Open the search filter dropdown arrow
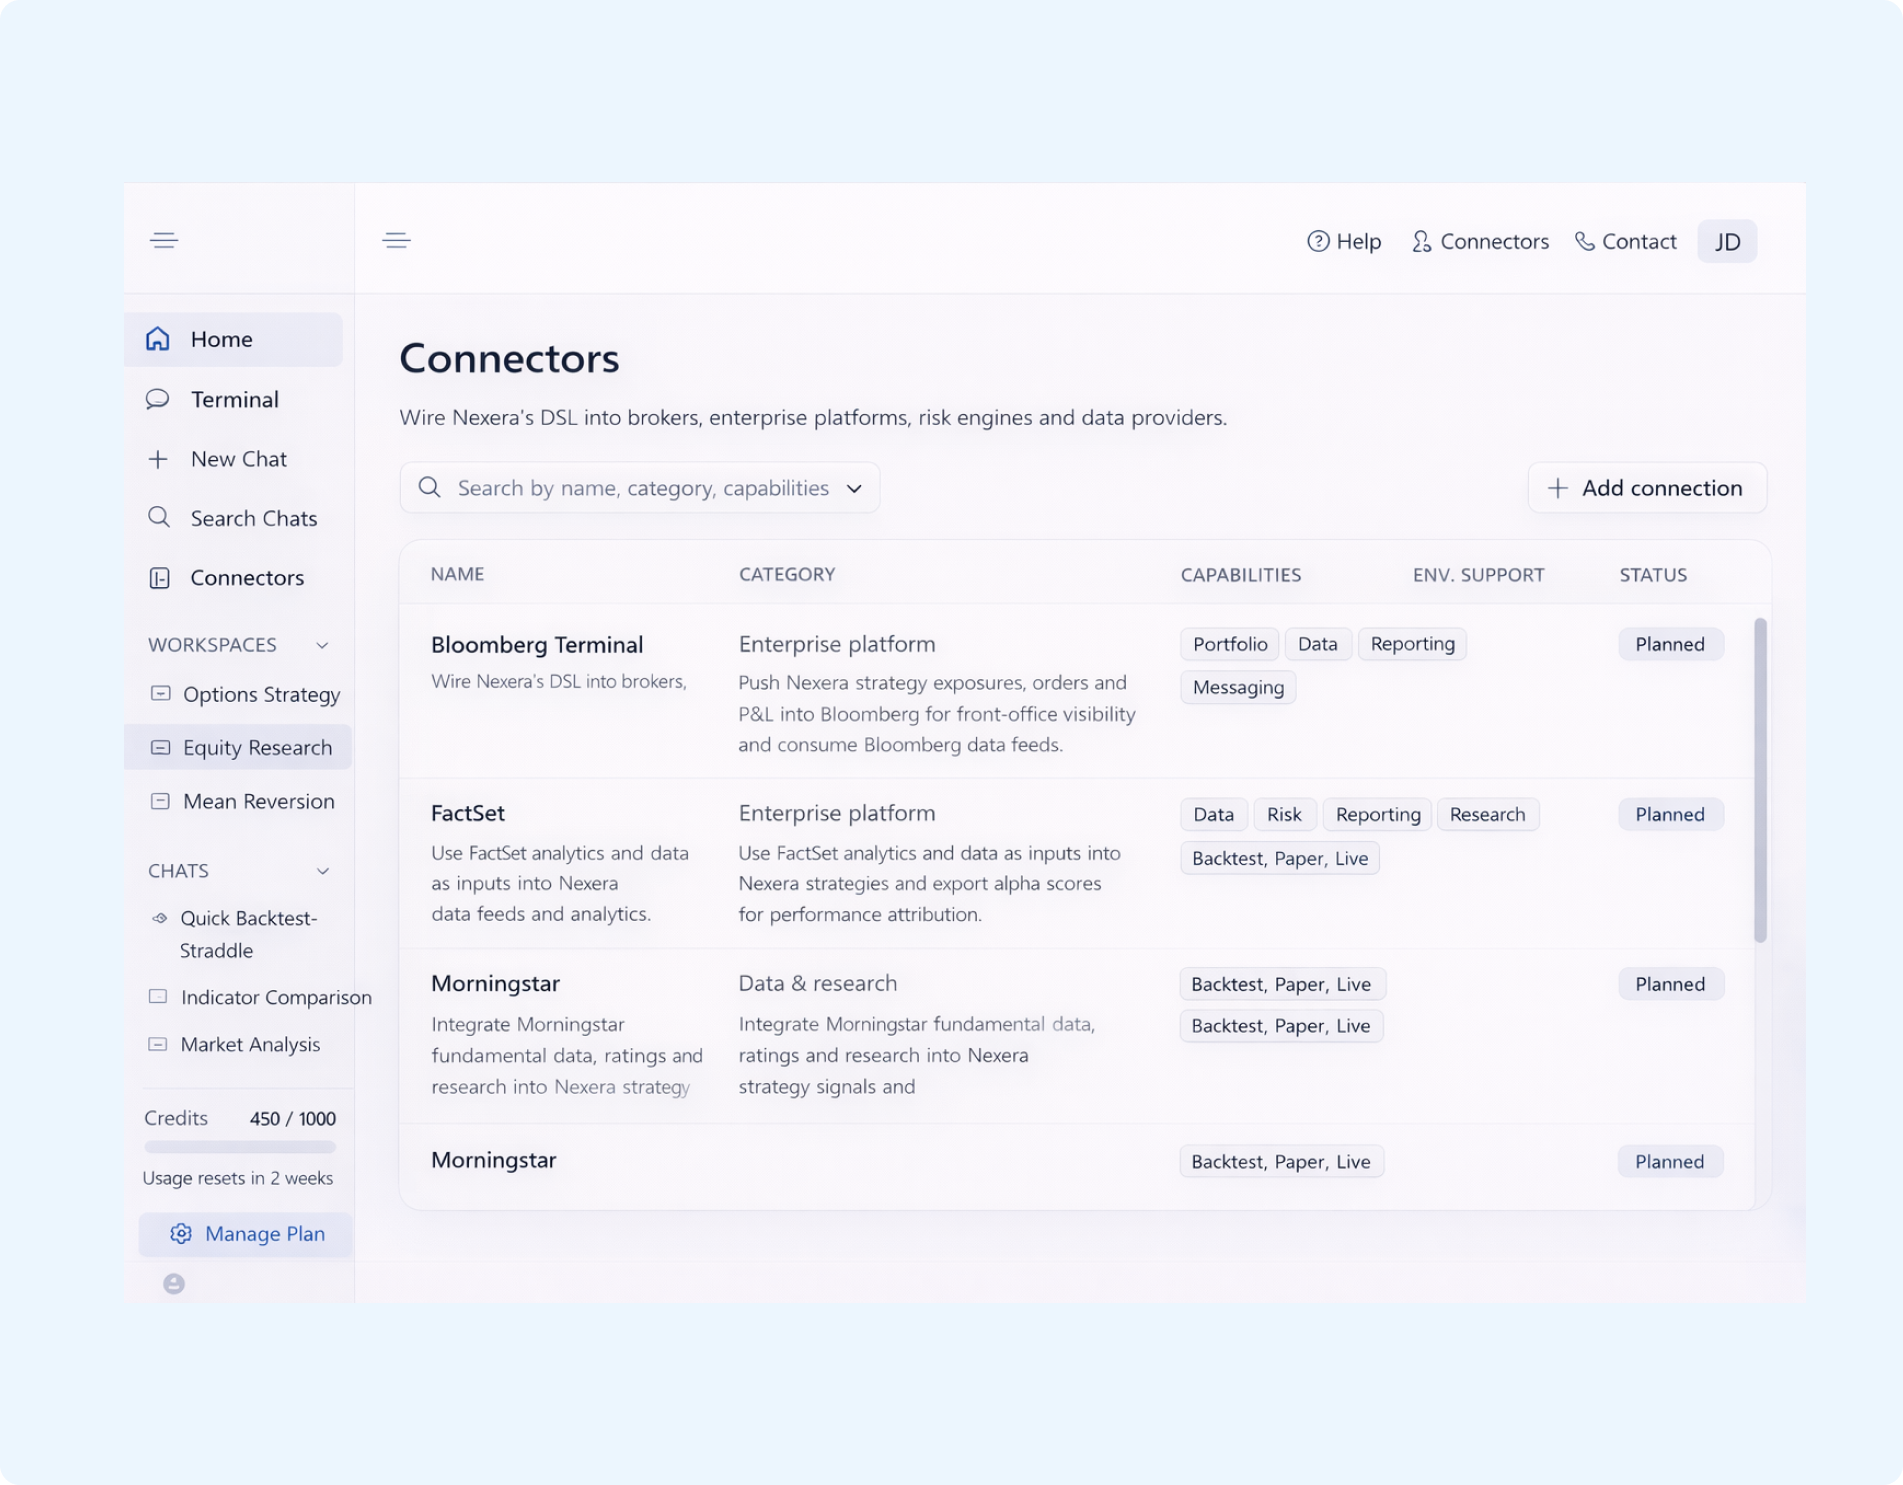 click(x=854, y=488)
